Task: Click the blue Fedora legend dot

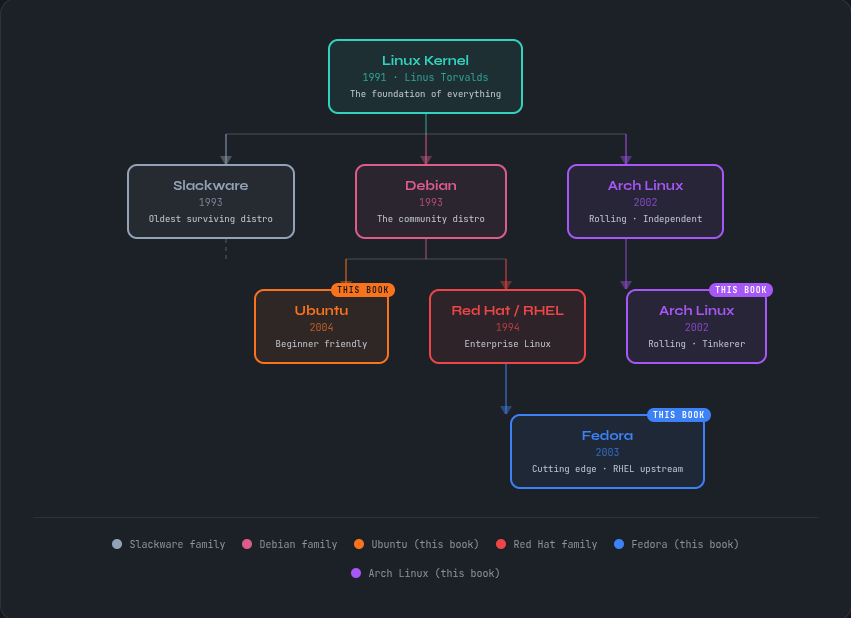Action: pos(619,544)
